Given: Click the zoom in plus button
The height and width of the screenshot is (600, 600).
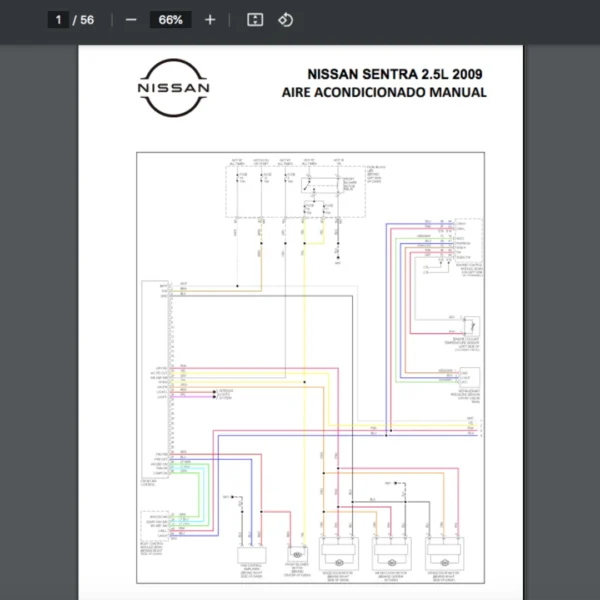Looking at the screenshot, I should [x=209, y=20].
